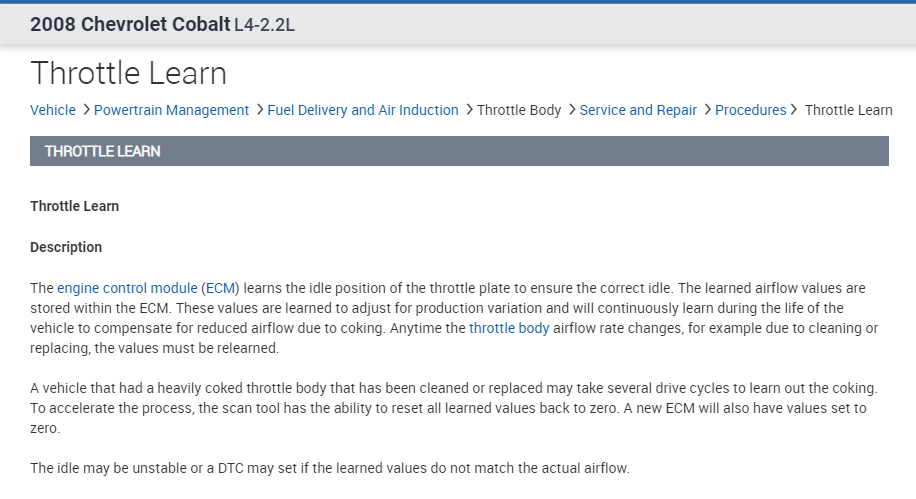Select the Throttle Body breadcrumb text
Image resolution: width=916 pixels, height=499 pixels.
[x=519, y=110]
